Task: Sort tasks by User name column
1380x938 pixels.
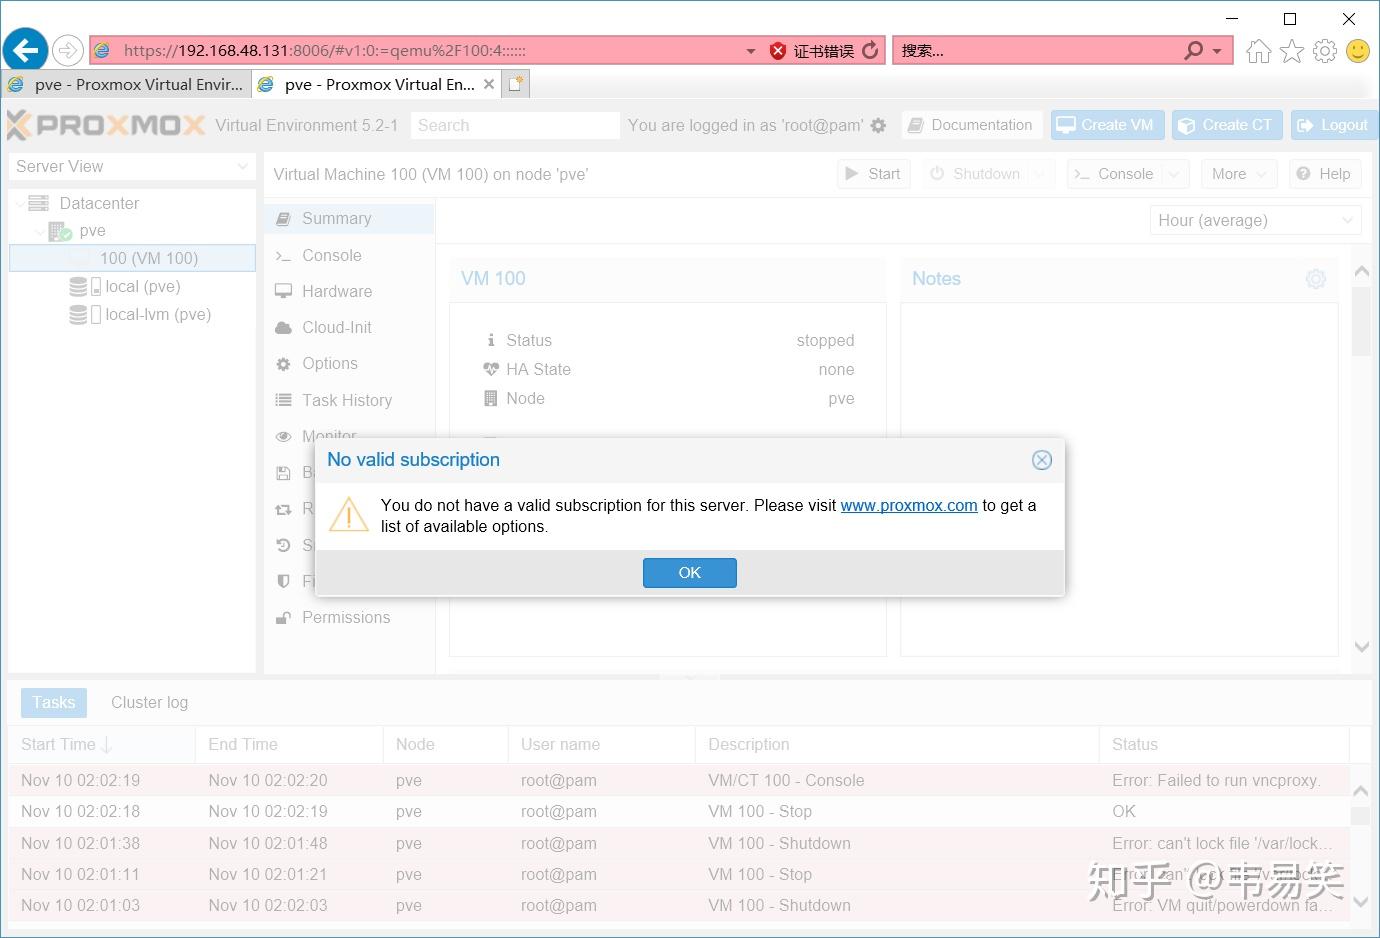Action: (602, 745)
